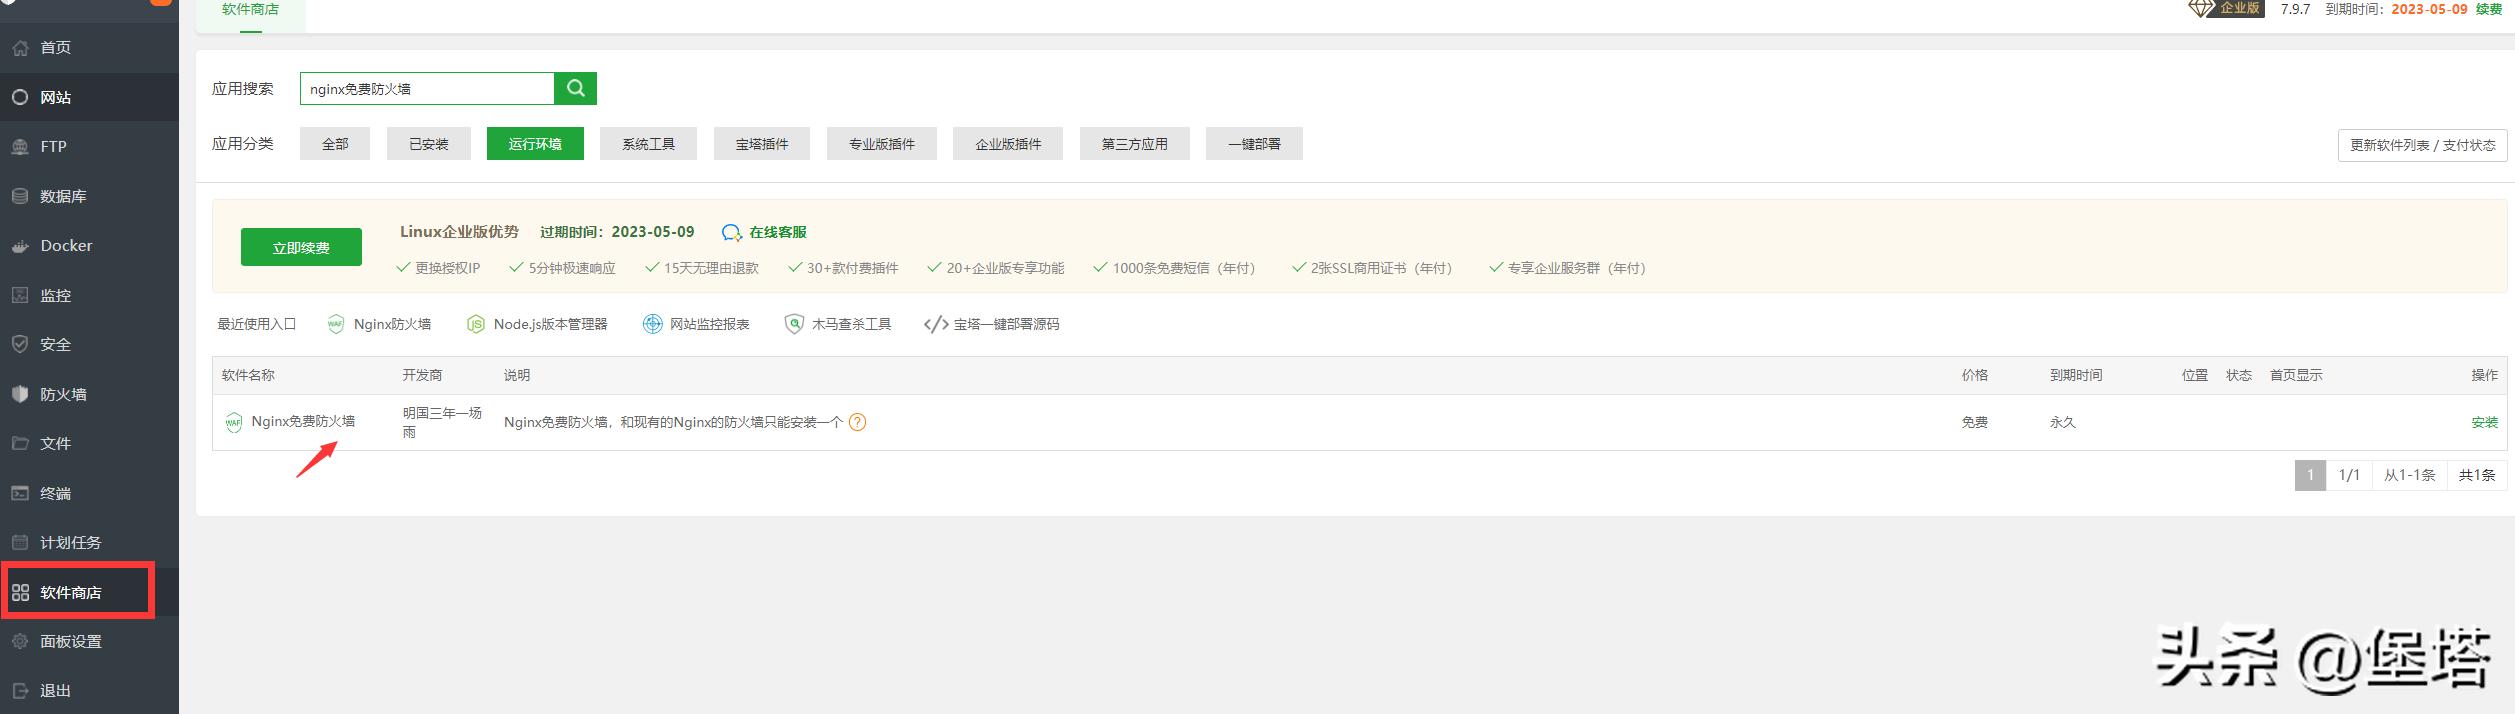This screenshot has height=714, width=2515.
Task: Filter by 全部 category
Action: pyautogui.click(x=335, y=144)
